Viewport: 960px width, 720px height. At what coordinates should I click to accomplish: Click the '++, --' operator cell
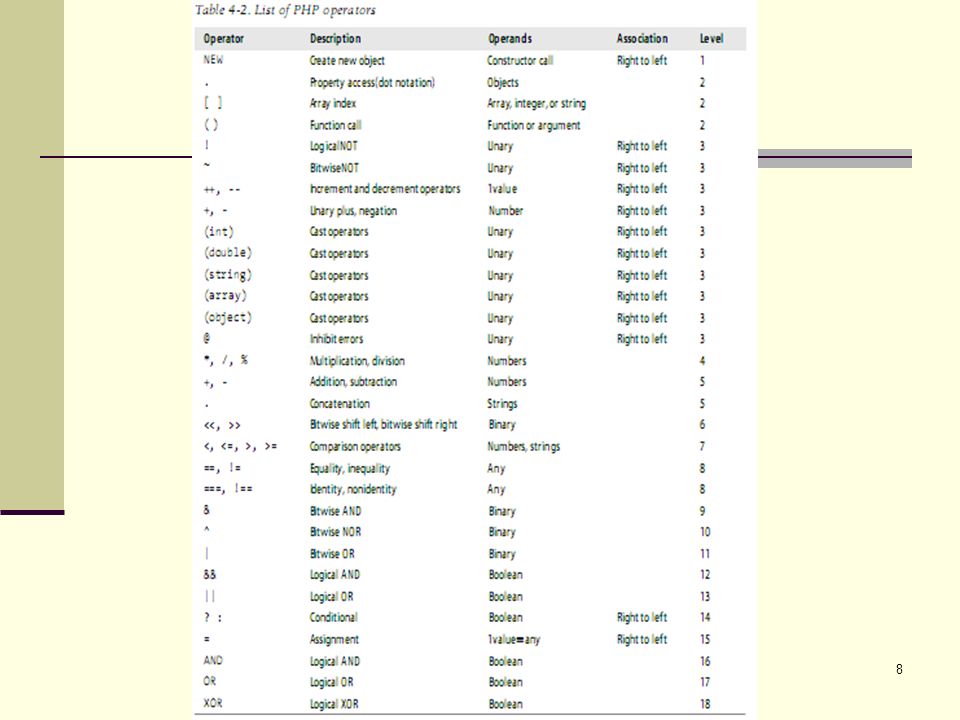pos(222,190)
